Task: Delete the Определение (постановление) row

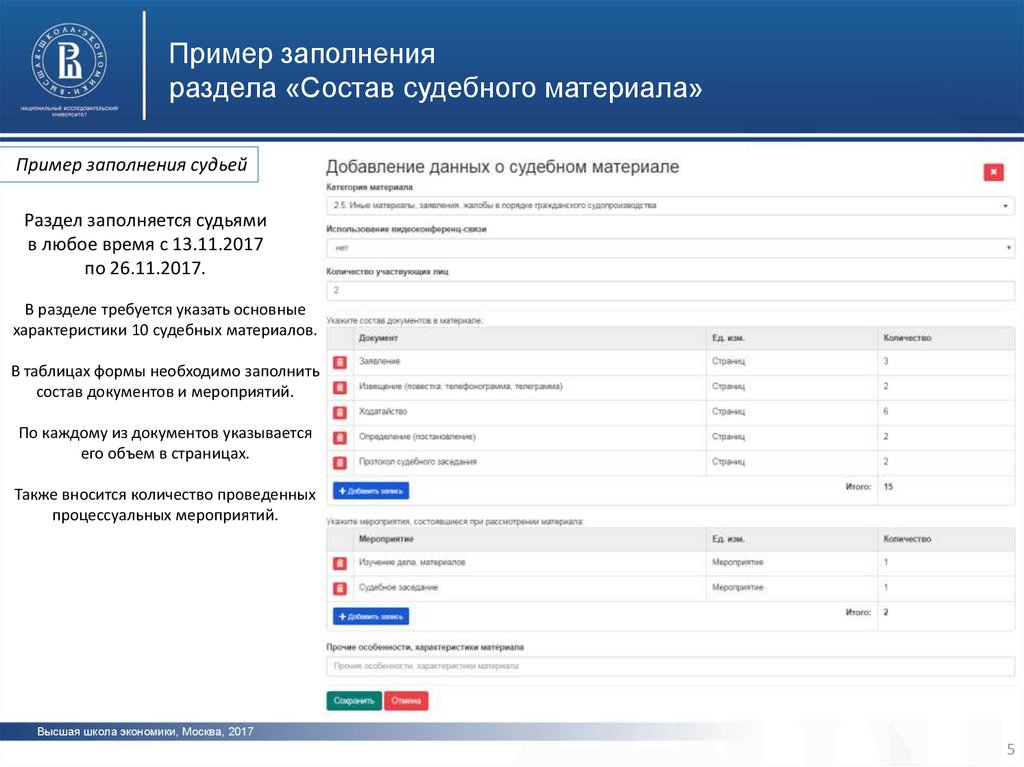Action: pos(339,437)
